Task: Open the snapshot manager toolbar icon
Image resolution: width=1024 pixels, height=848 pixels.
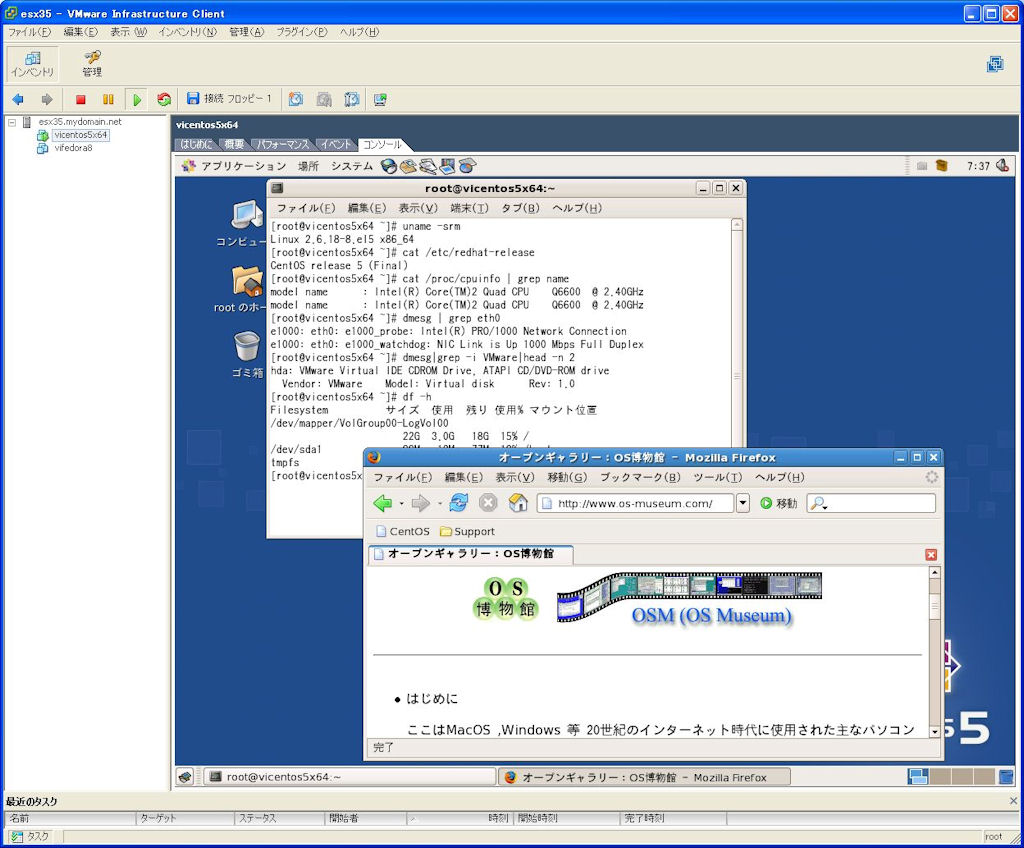Action: (351, 99)
